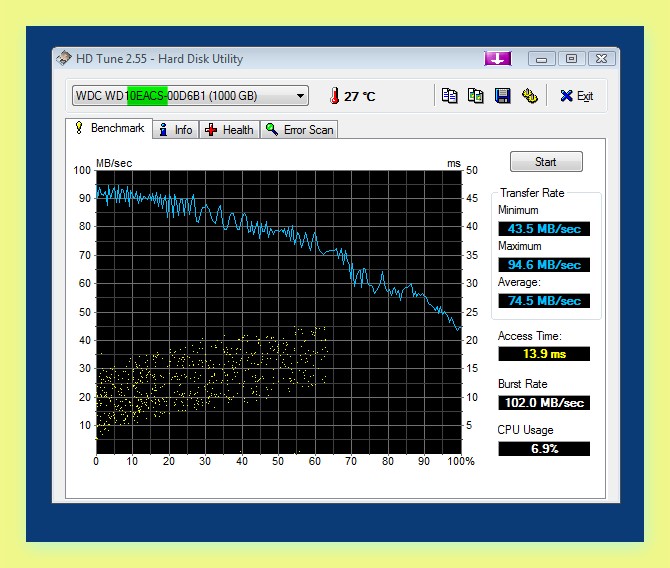Start the benchmark test
Image resolution: width=670 pixels, height=568 pixels.
click(546, 162)
